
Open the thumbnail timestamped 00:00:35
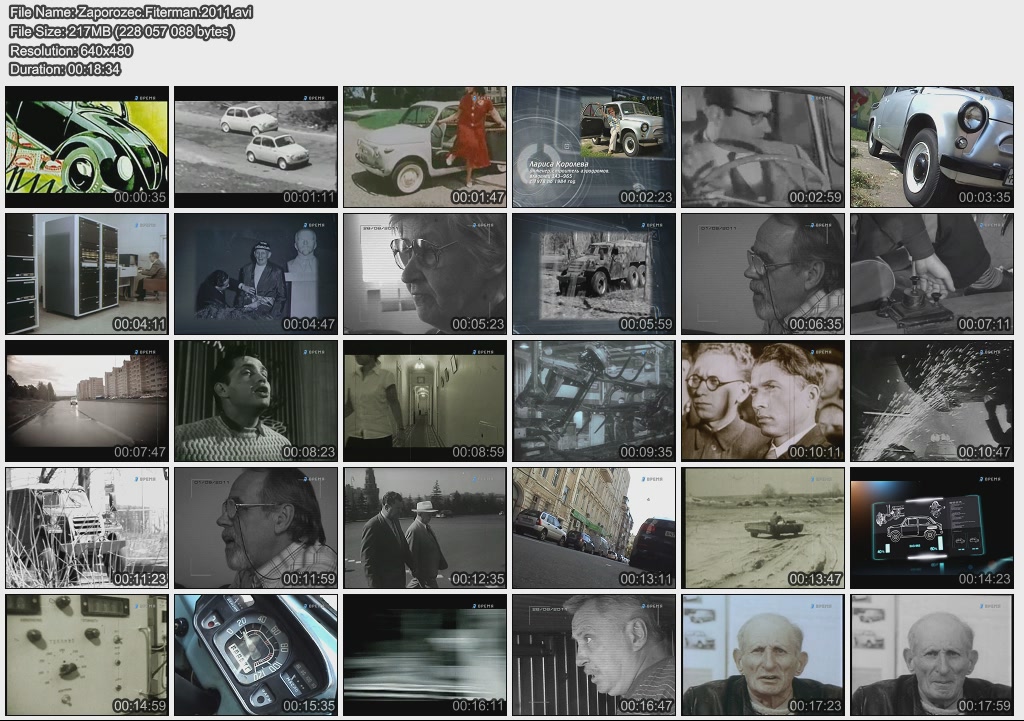point(87,147)
